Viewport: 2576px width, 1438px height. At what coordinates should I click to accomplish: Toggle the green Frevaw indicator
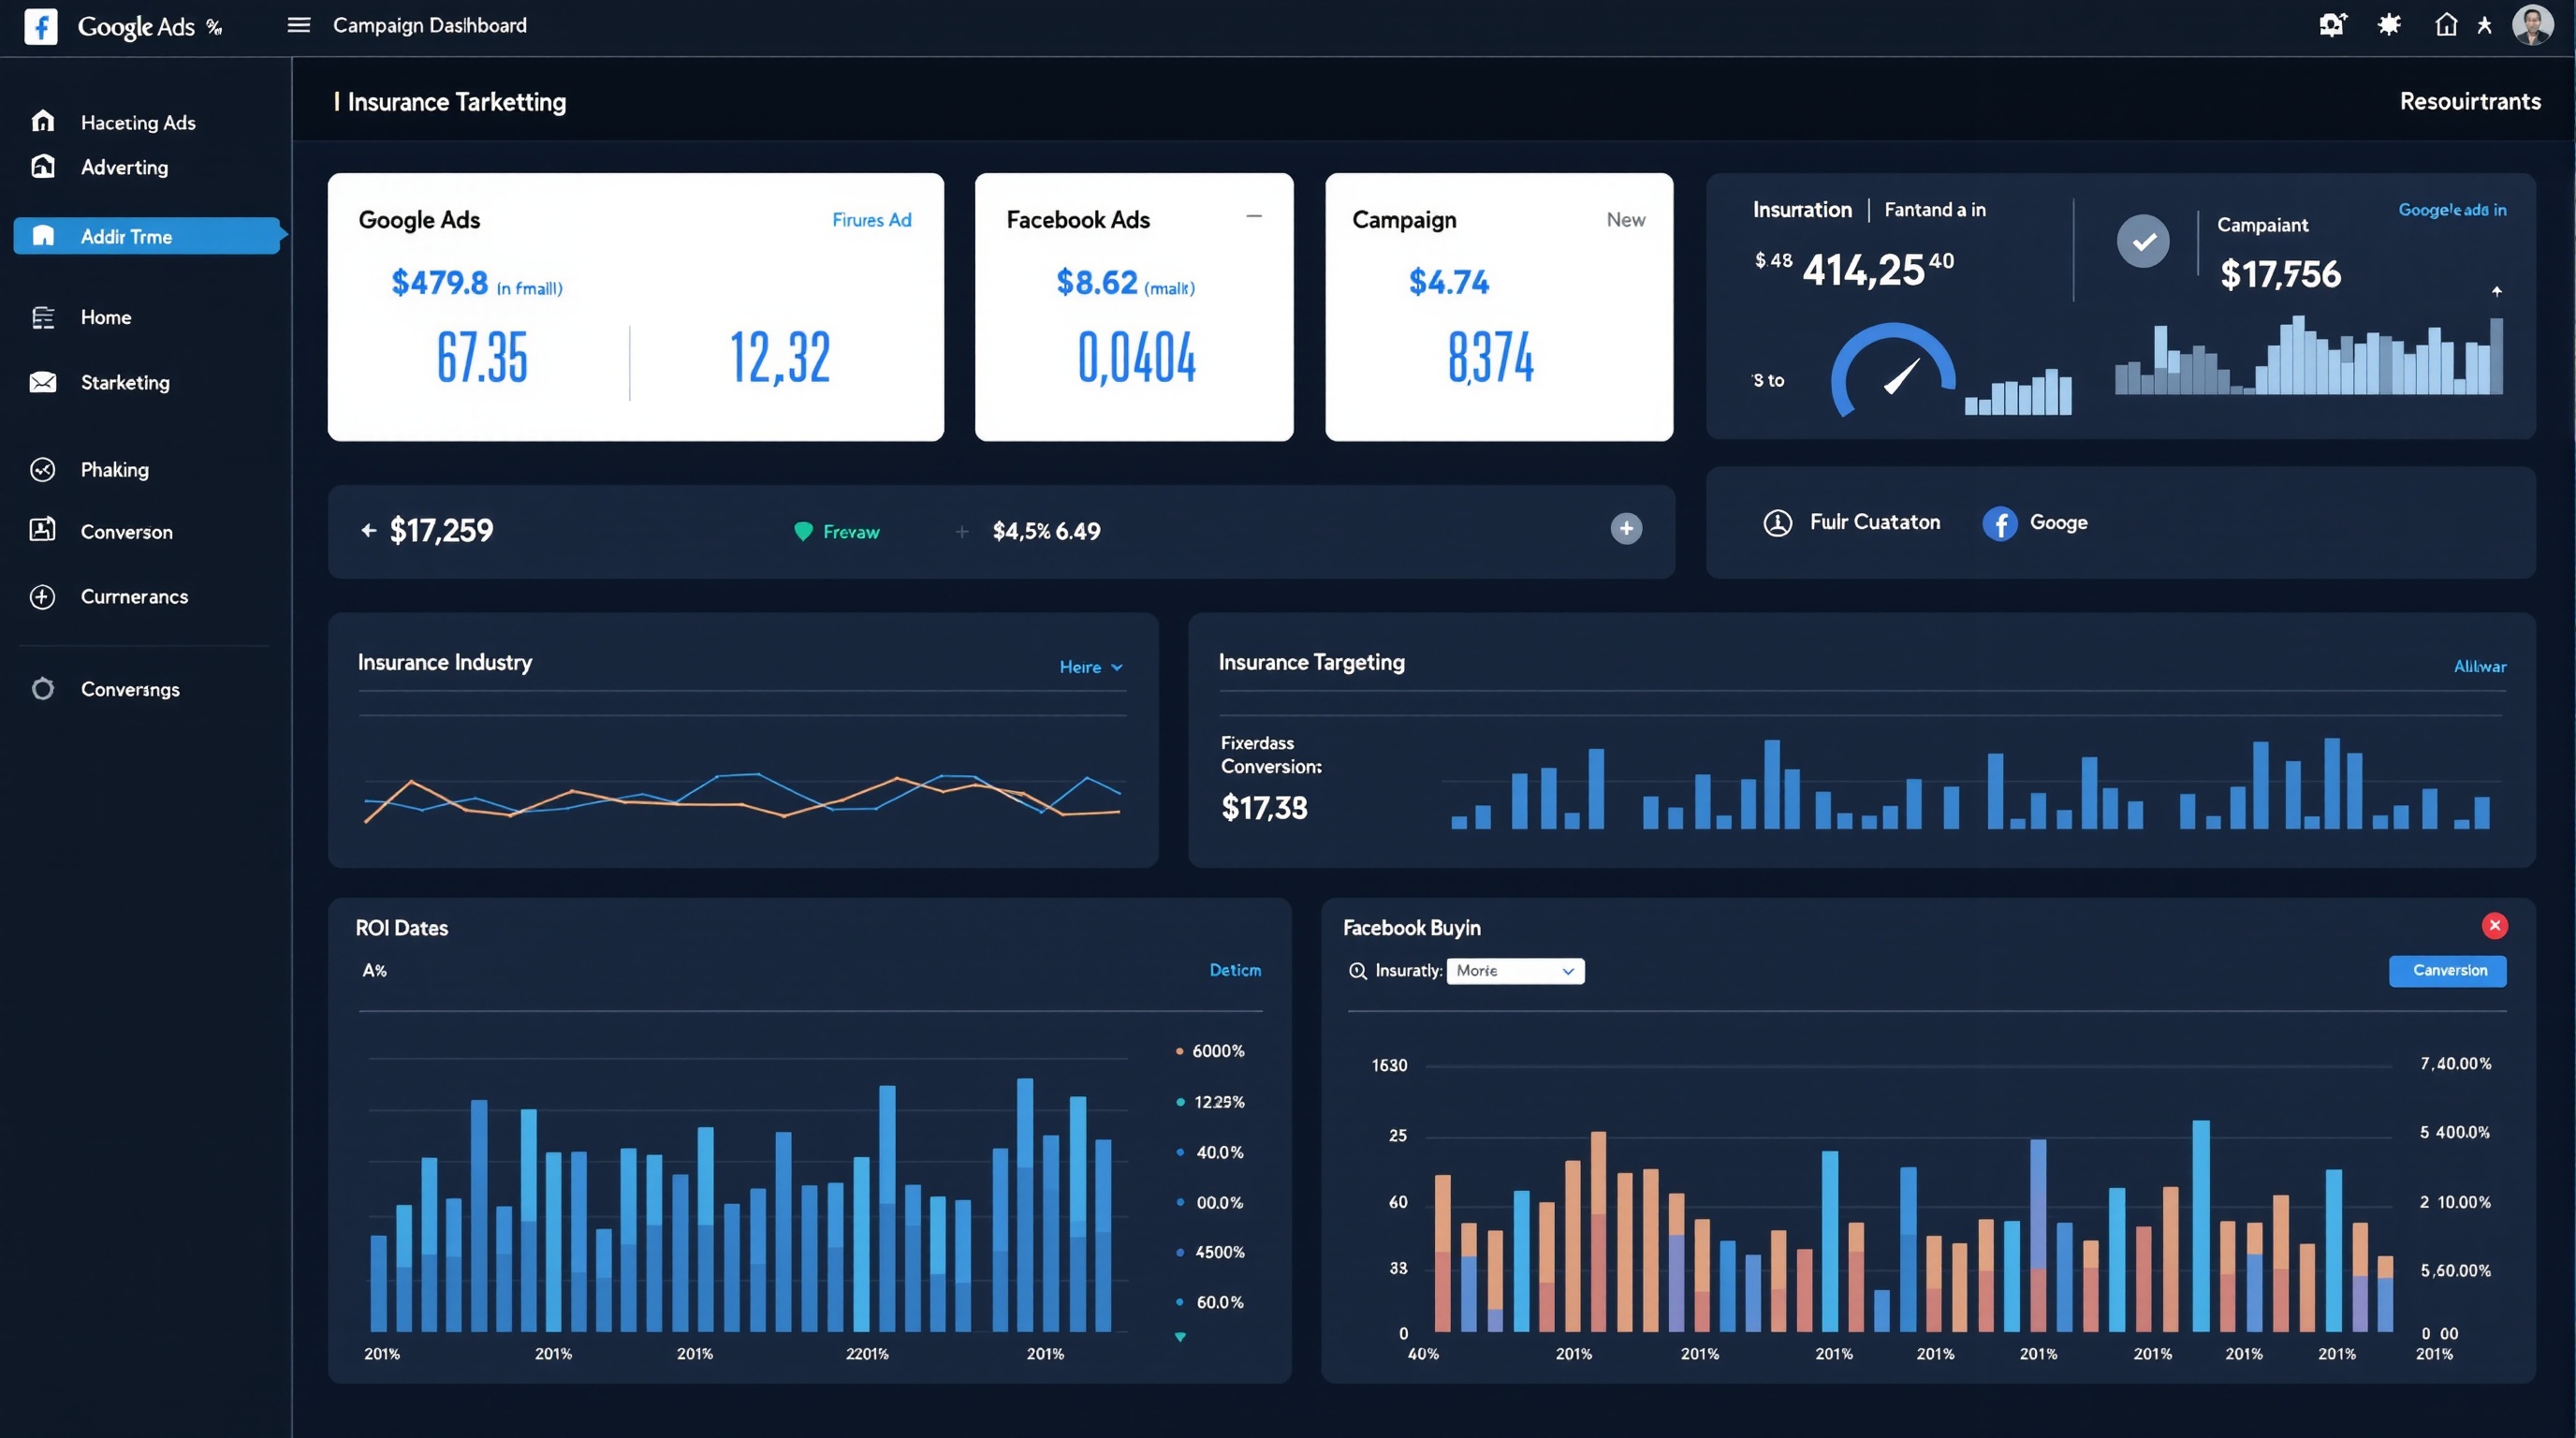pos(803,532)
